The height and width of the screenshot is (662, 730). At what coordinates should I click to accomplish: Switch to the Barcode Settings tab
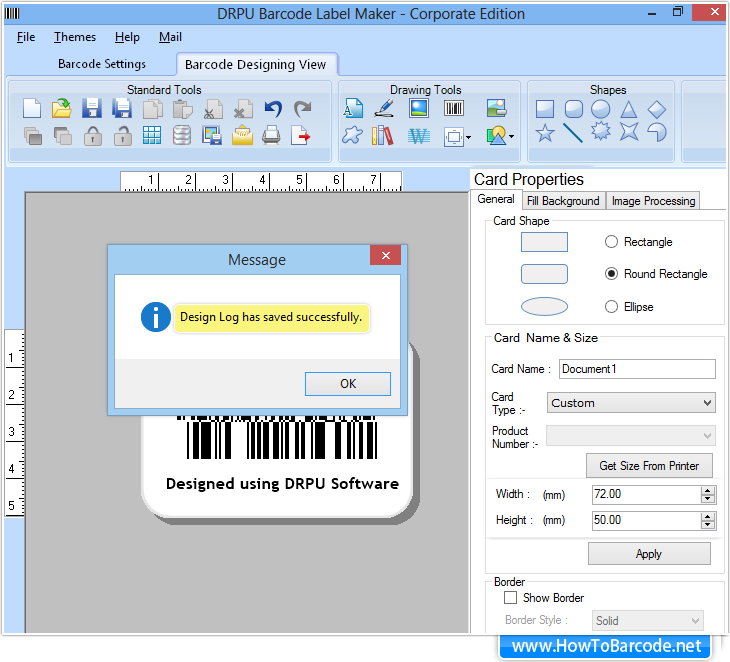coord(101,64)
